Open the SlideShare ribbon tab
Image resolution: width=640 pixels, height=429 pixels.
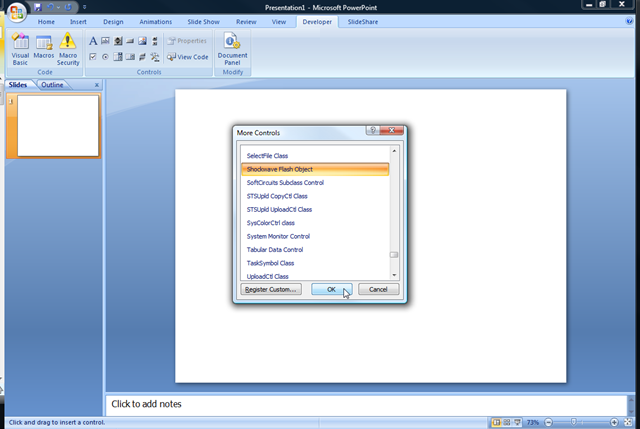pyautogui.click(x=362, y=22)
